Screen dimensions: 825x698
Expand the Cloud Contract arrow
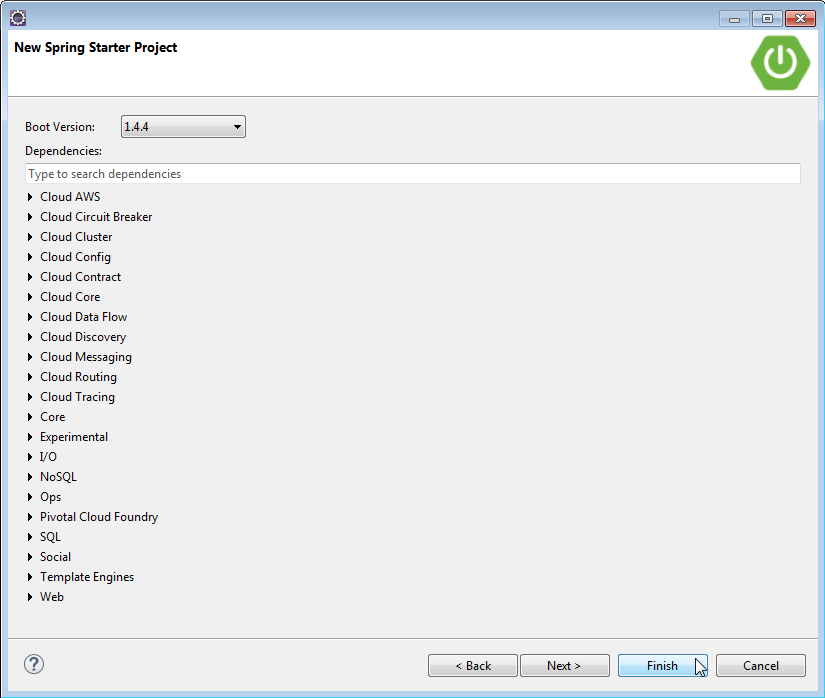(x=30, y=277)
